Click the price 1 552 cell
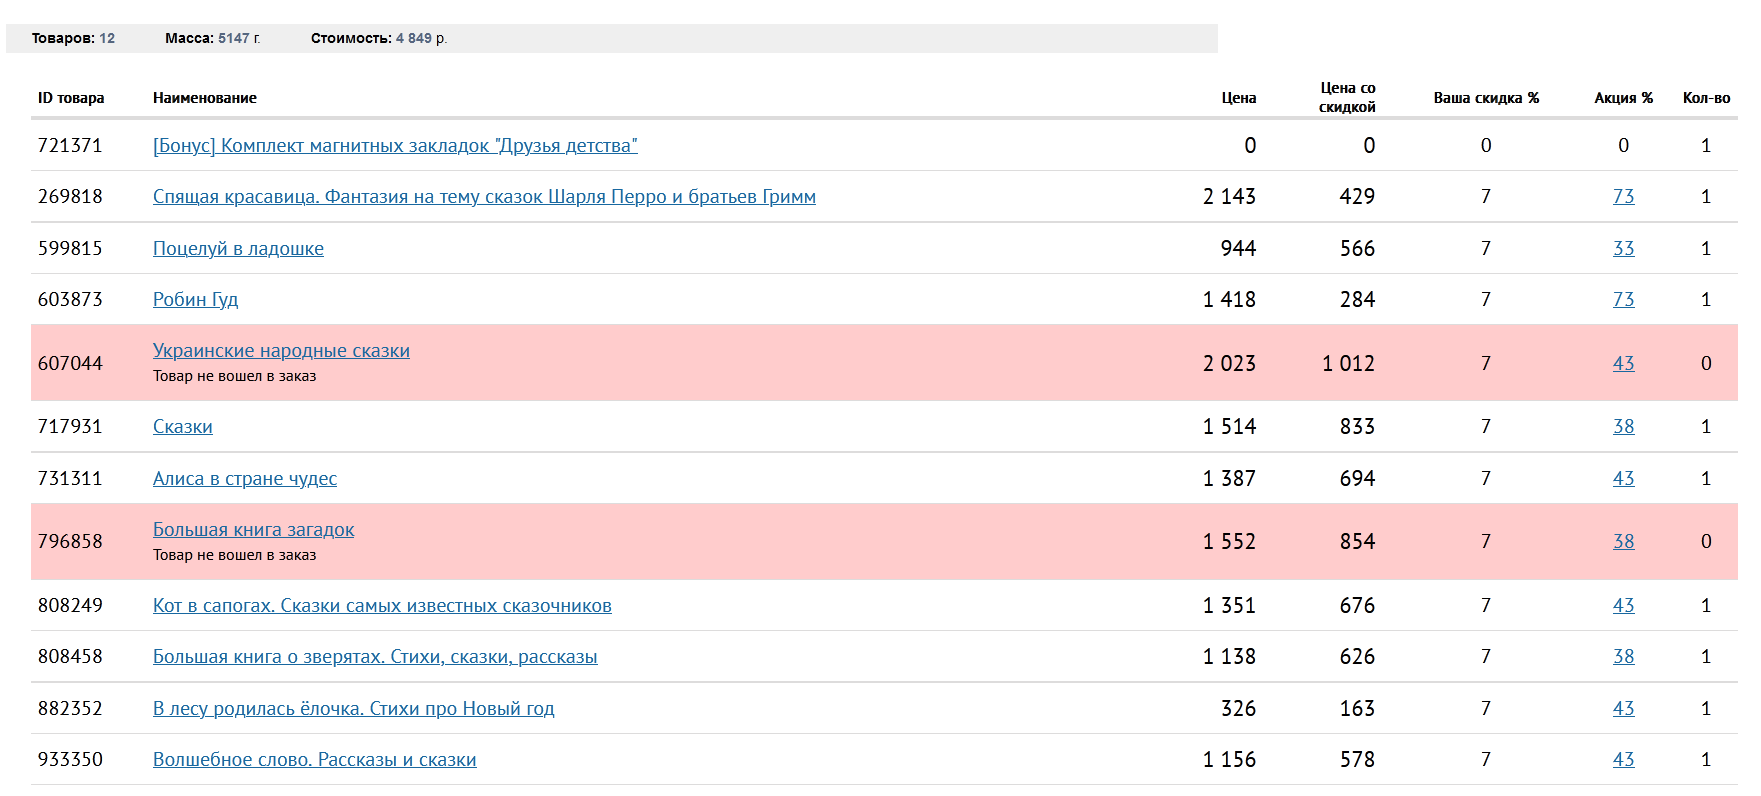This screenshot has width=1761, height=796. (1229, 542)
